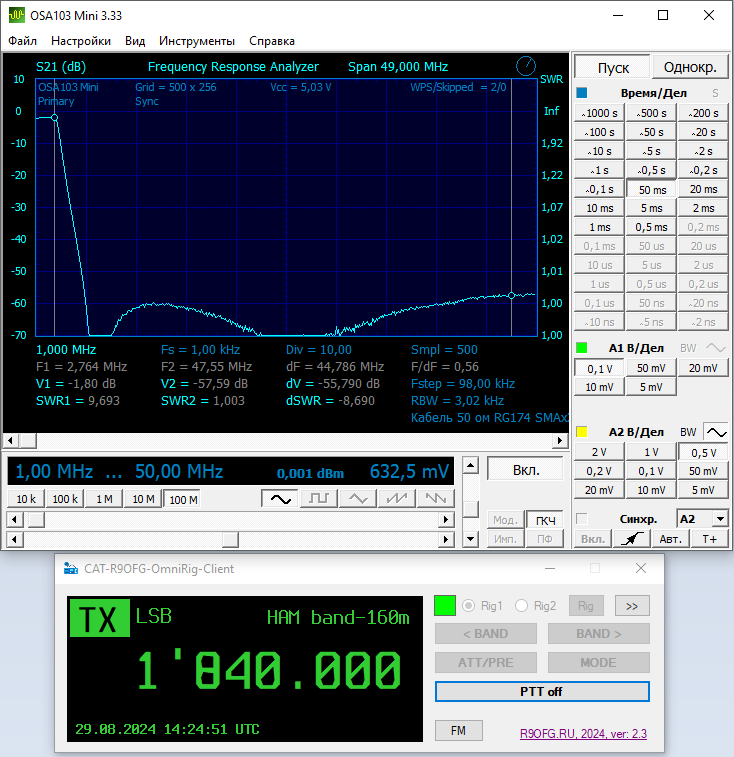Click left arrow of graph horizontal scrollbar
The height and width of the screenshot is (757, 734).
tap(11, 440)
